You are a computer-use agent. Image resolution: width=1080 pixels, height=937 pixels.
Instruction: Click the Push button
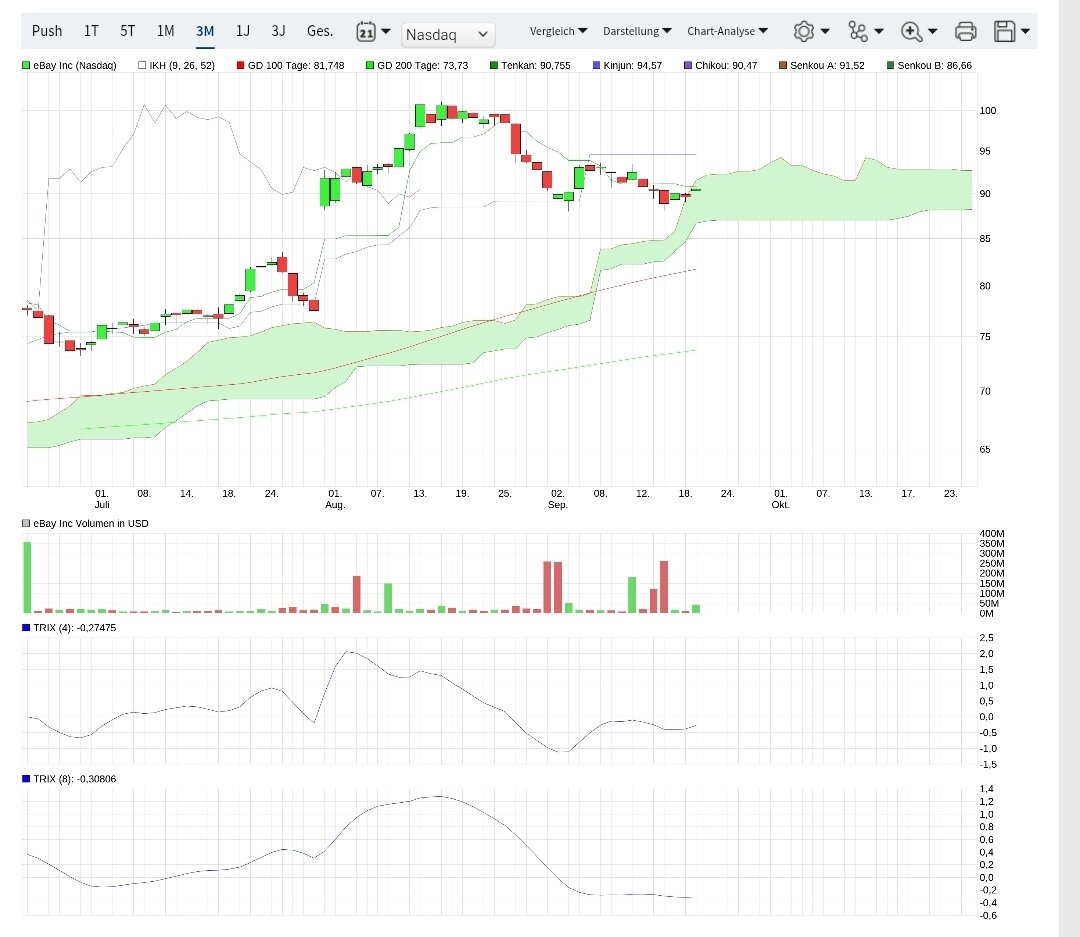[47, 31]
